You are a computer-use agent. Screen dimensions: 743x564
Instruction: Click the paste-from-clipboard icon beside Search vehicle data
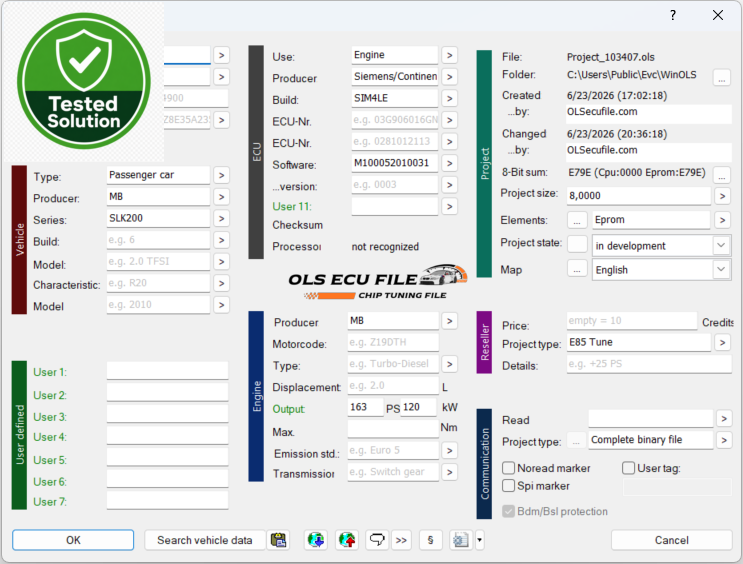[x=279, y=540]
